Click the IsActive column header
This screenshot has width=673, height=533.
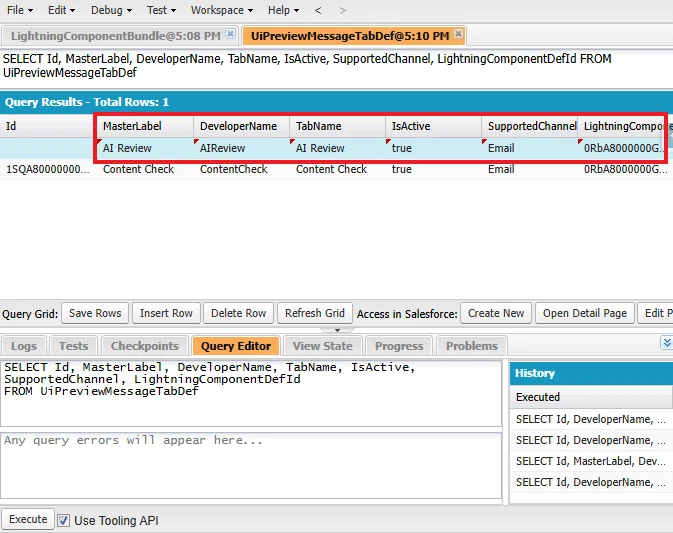[433, 126]
